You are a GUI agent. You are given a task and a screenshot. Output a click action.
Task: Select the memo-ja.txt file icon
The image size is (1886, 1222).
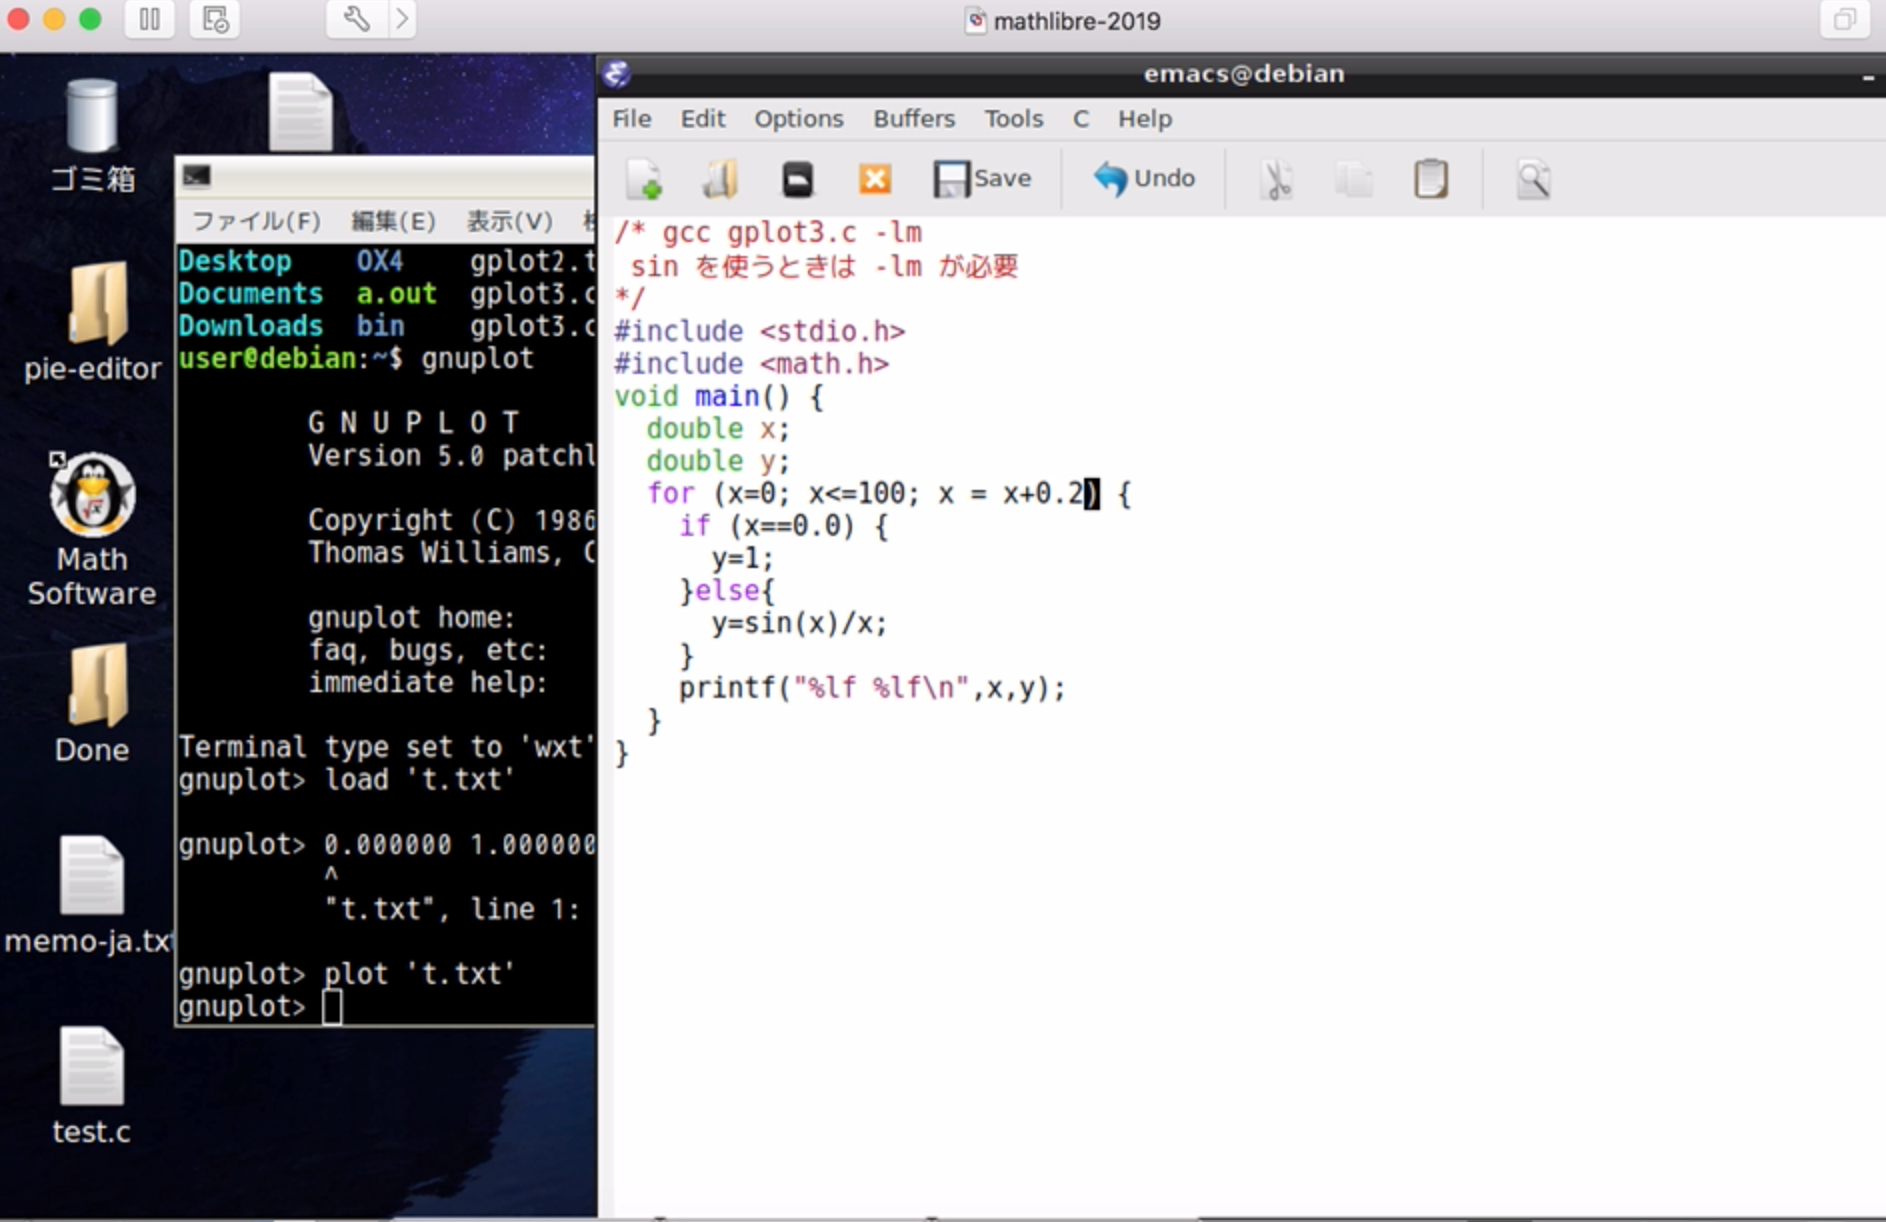click(x=90, y=895)
